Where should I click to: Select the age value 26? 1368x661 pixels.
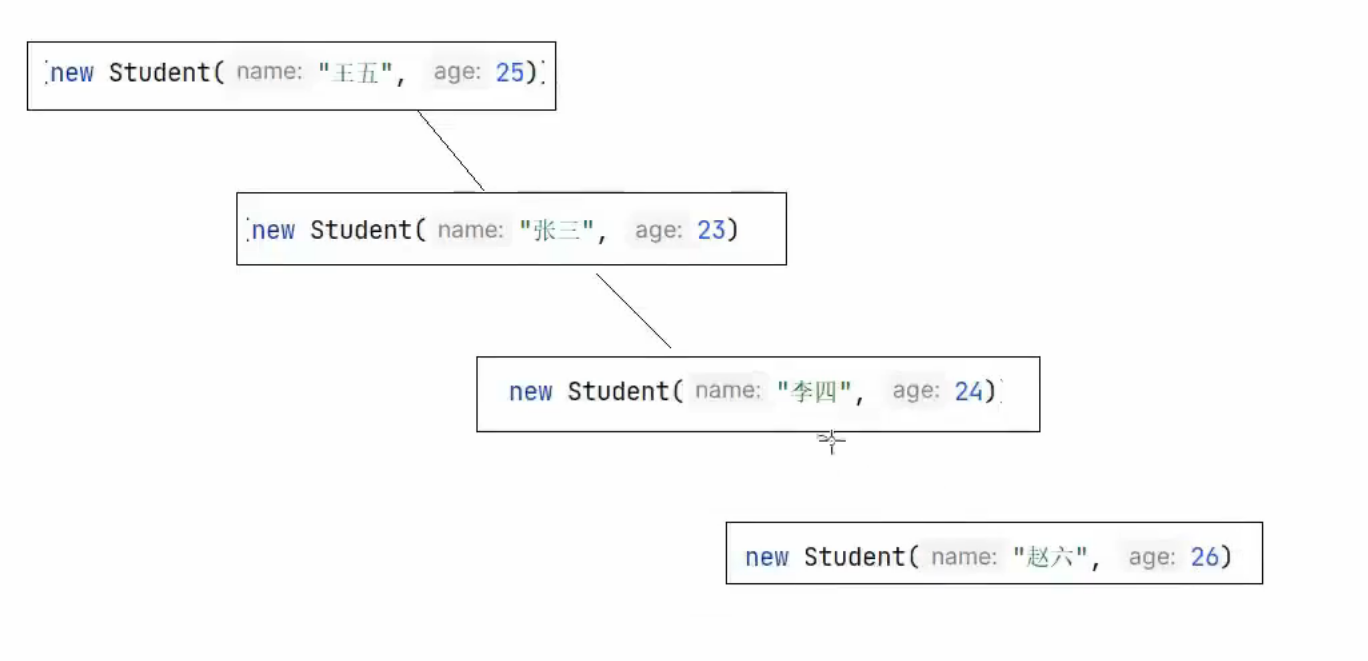(1205, 557)
